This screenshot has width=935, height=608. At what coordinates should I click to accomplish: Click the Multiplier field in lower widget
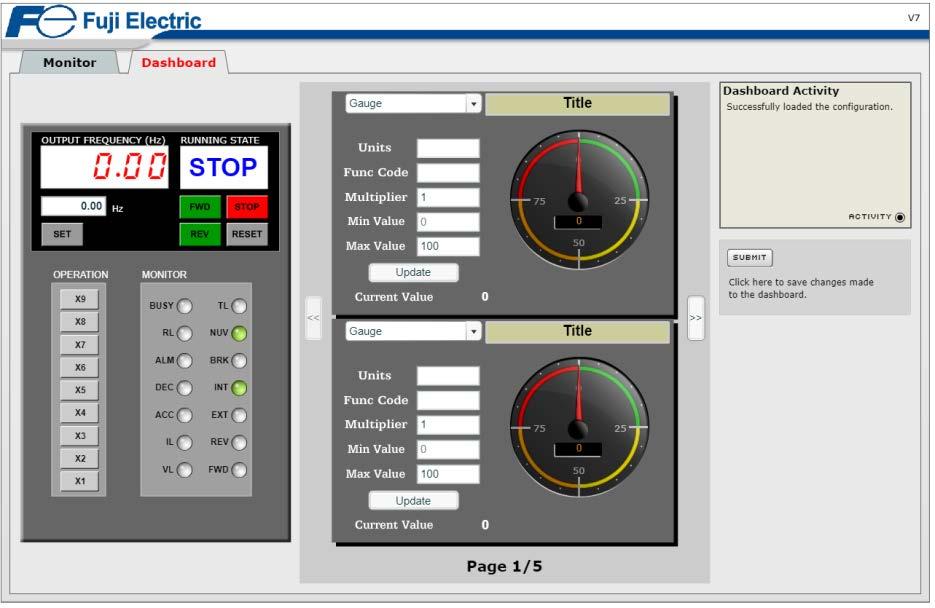448,425
